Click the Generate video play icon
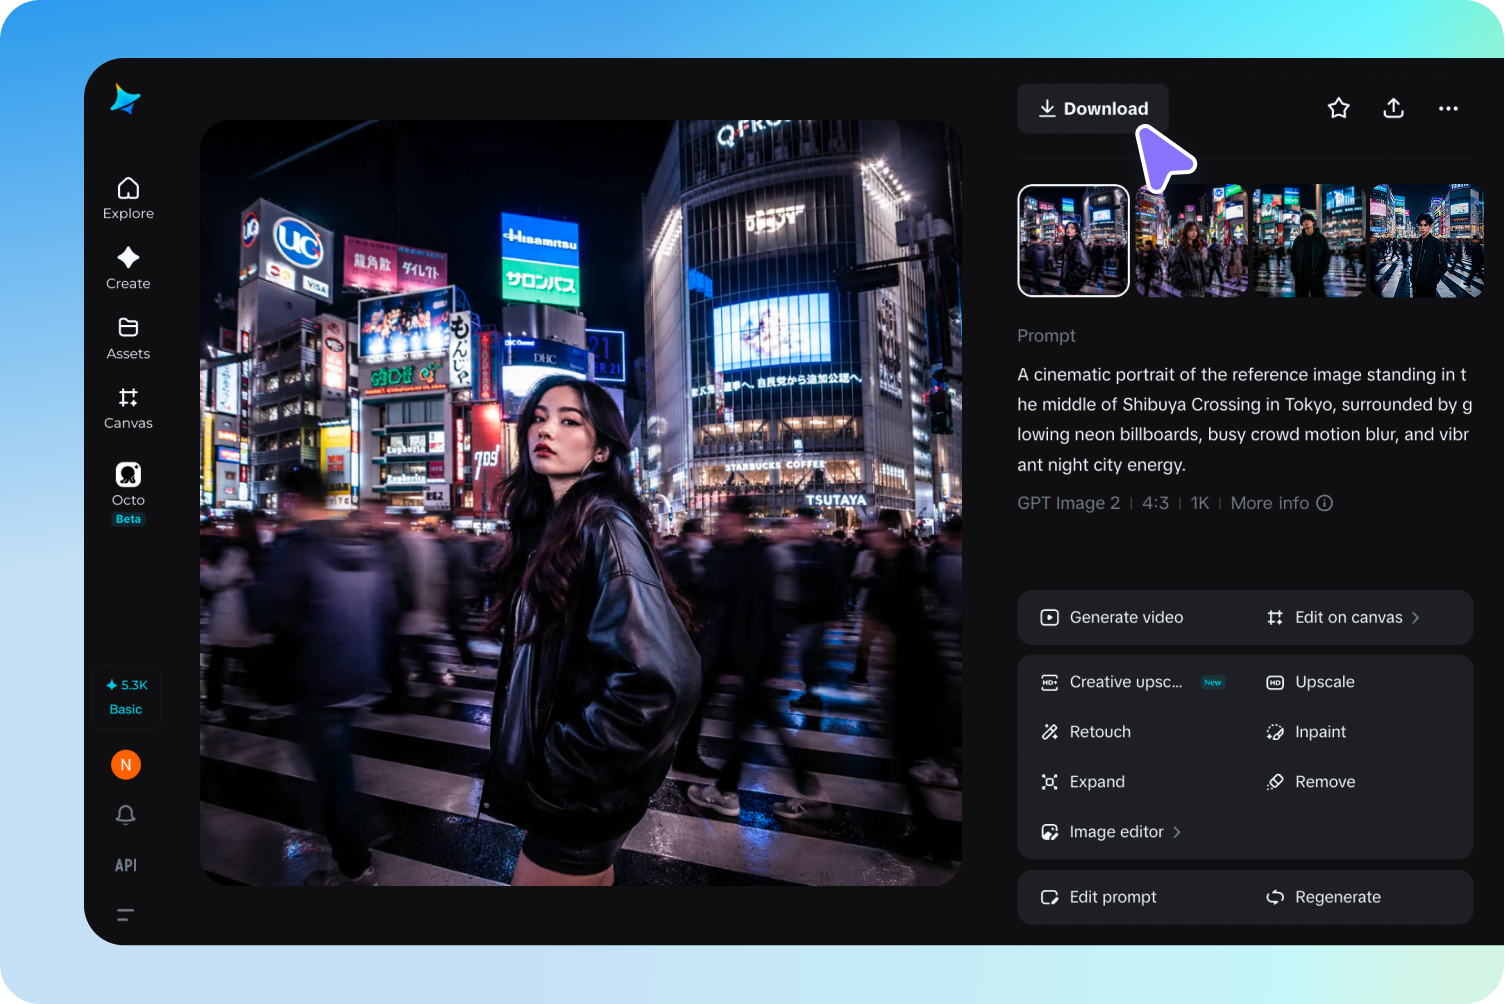Screen dimensions: 1506x1004 [1050, 617]
